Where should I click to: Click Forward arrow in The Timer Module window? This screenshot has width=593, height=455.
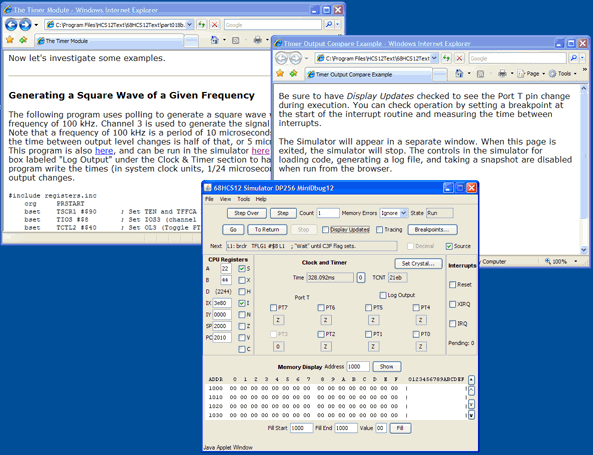pos(25,25)
